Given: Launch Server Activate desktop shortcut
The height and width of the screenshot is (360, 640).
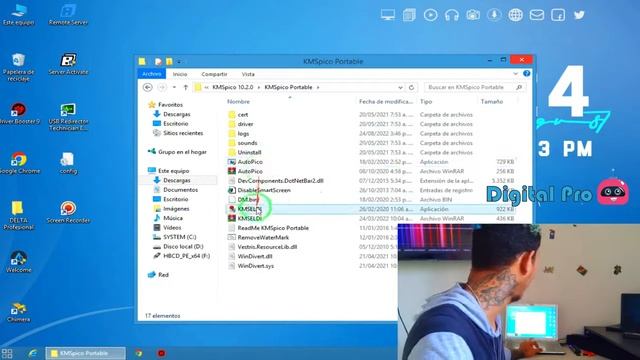Looking at the screenshot, I should tap(68, 64).
